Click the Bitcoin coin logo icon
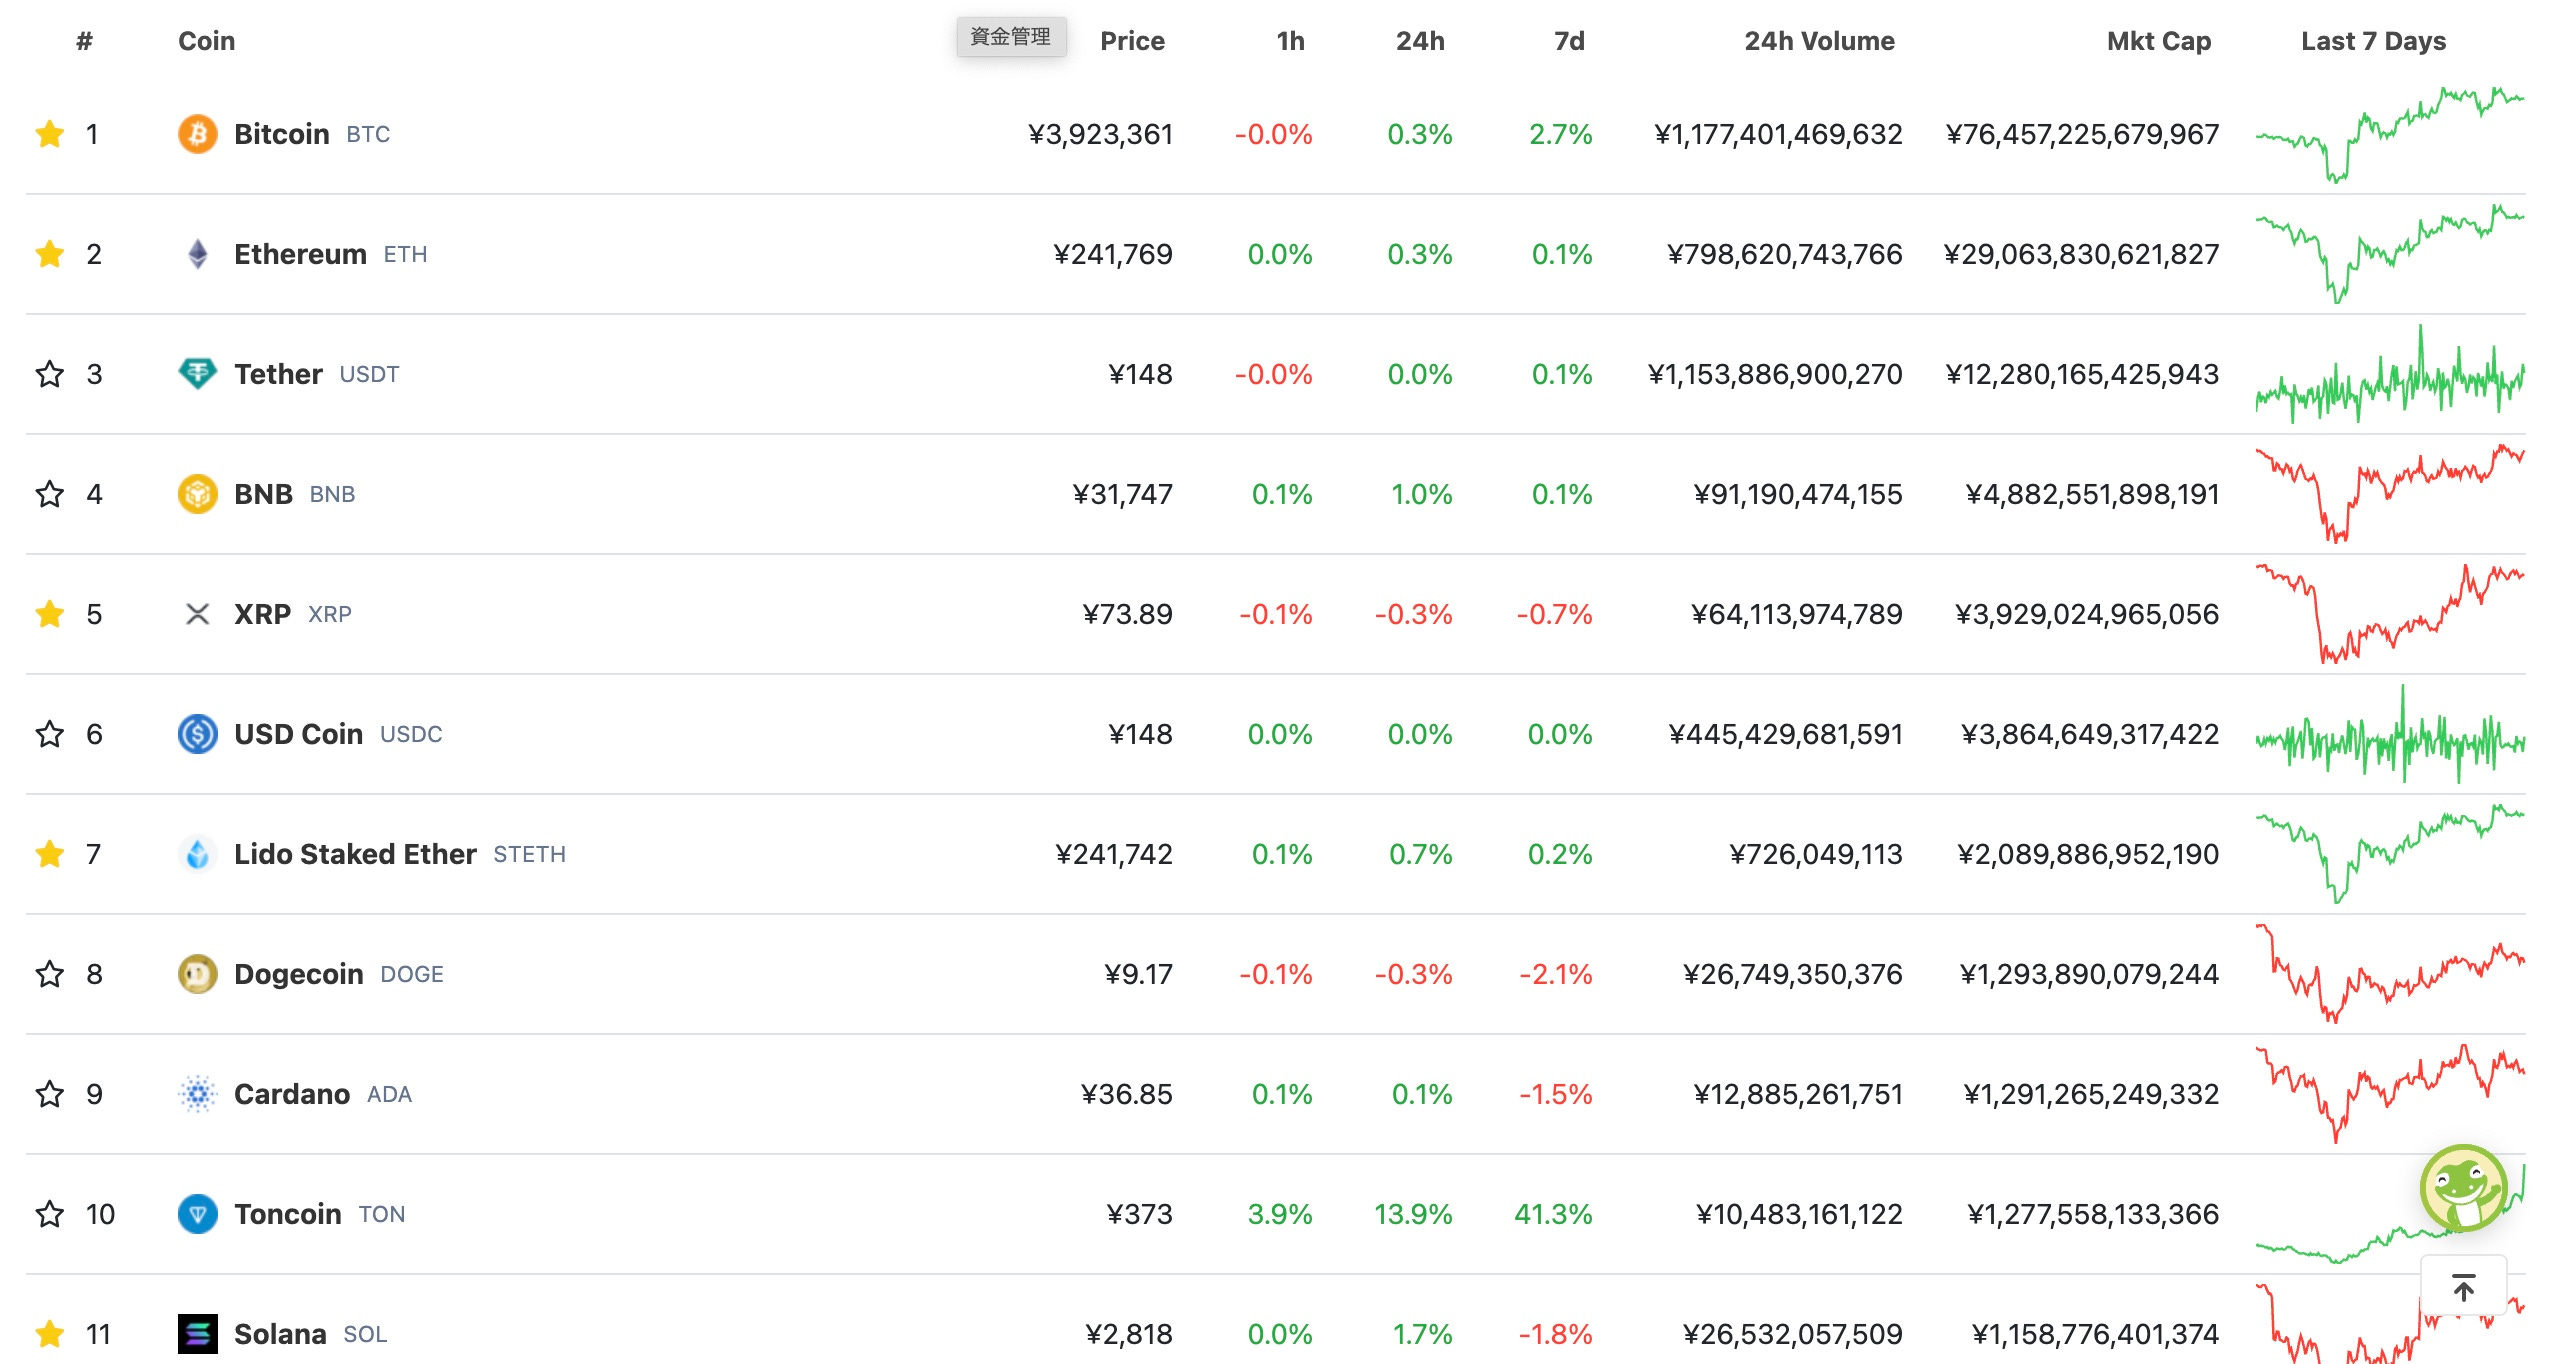 point(198,134)
